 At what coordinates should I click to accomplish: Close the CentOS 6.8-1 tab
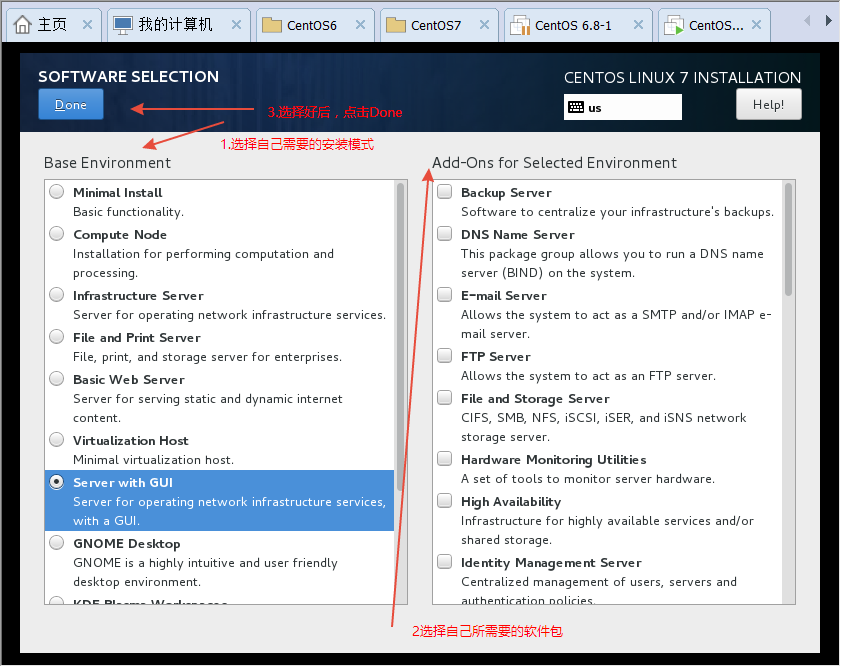click(638, 25)
